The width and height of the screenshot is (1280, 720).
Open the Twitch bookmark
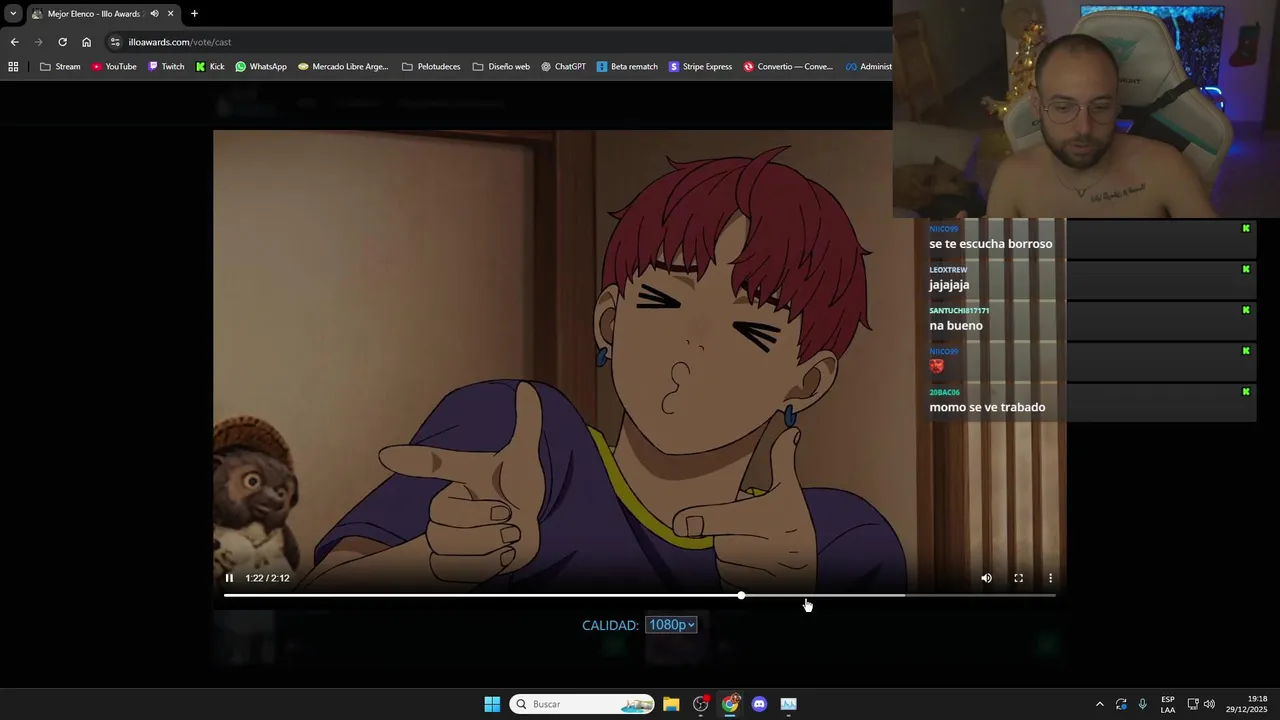pyautogui.click(x=166, y=67)
